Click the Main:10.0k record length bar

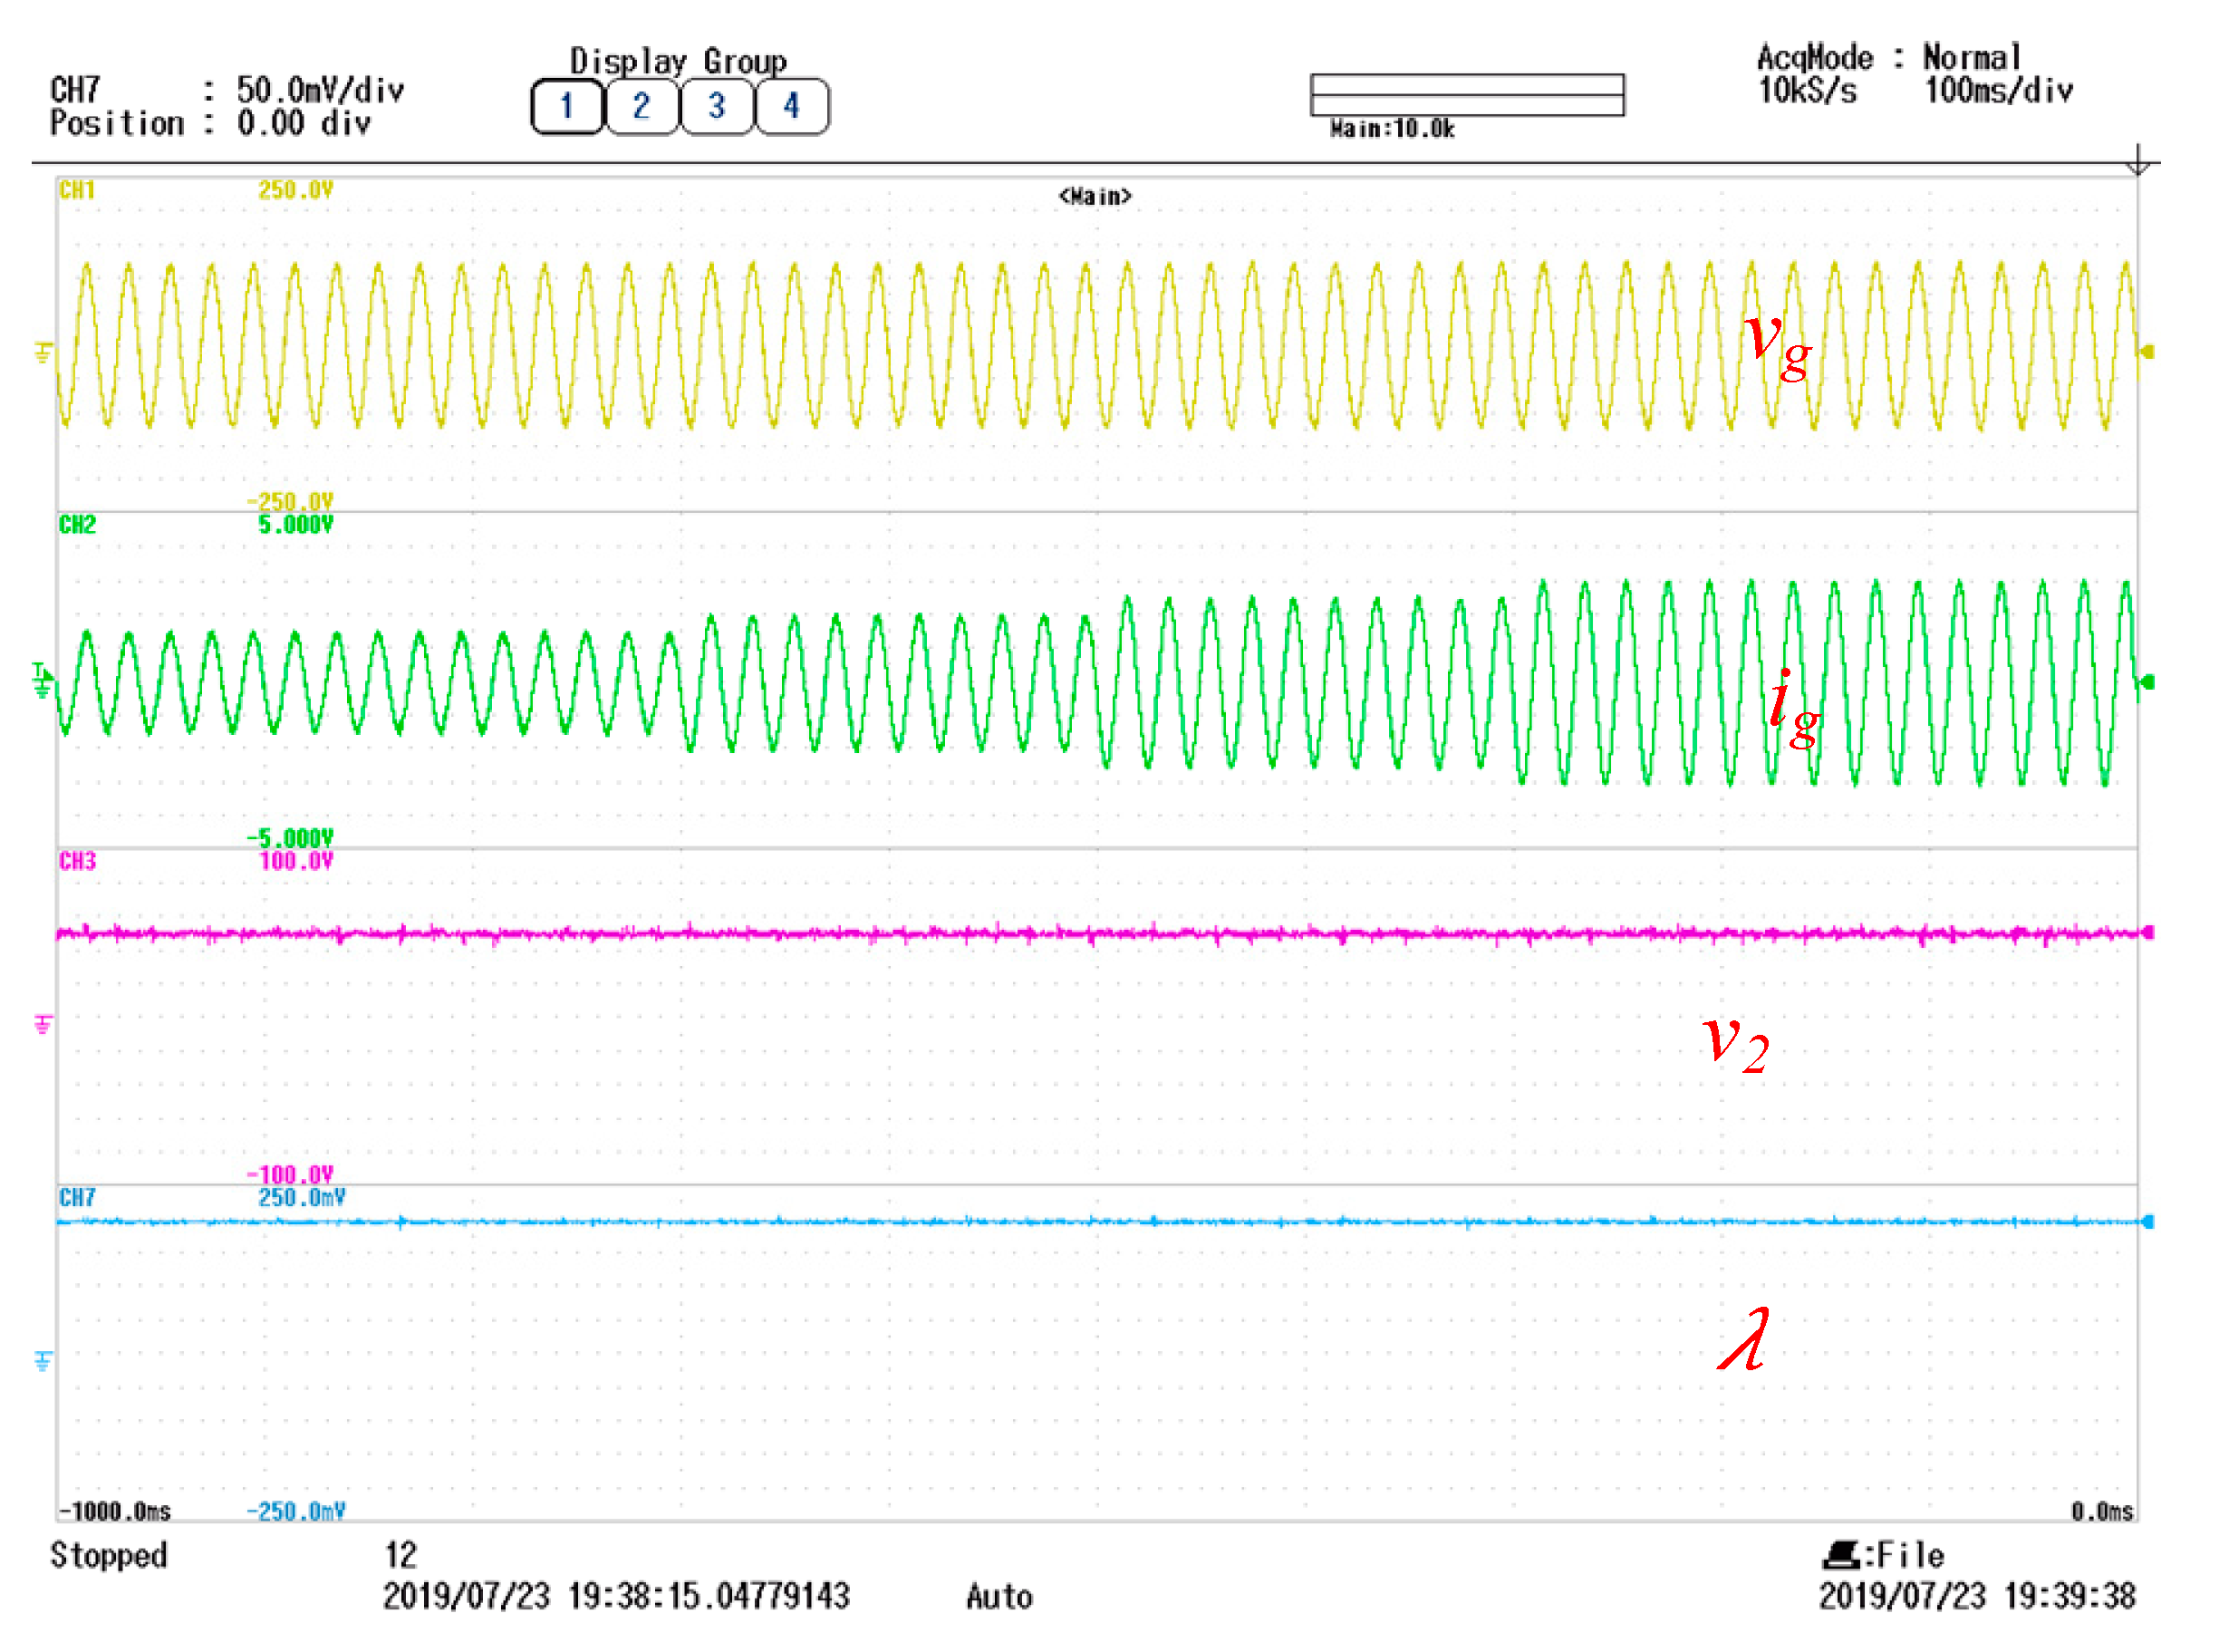[1466, 95]
